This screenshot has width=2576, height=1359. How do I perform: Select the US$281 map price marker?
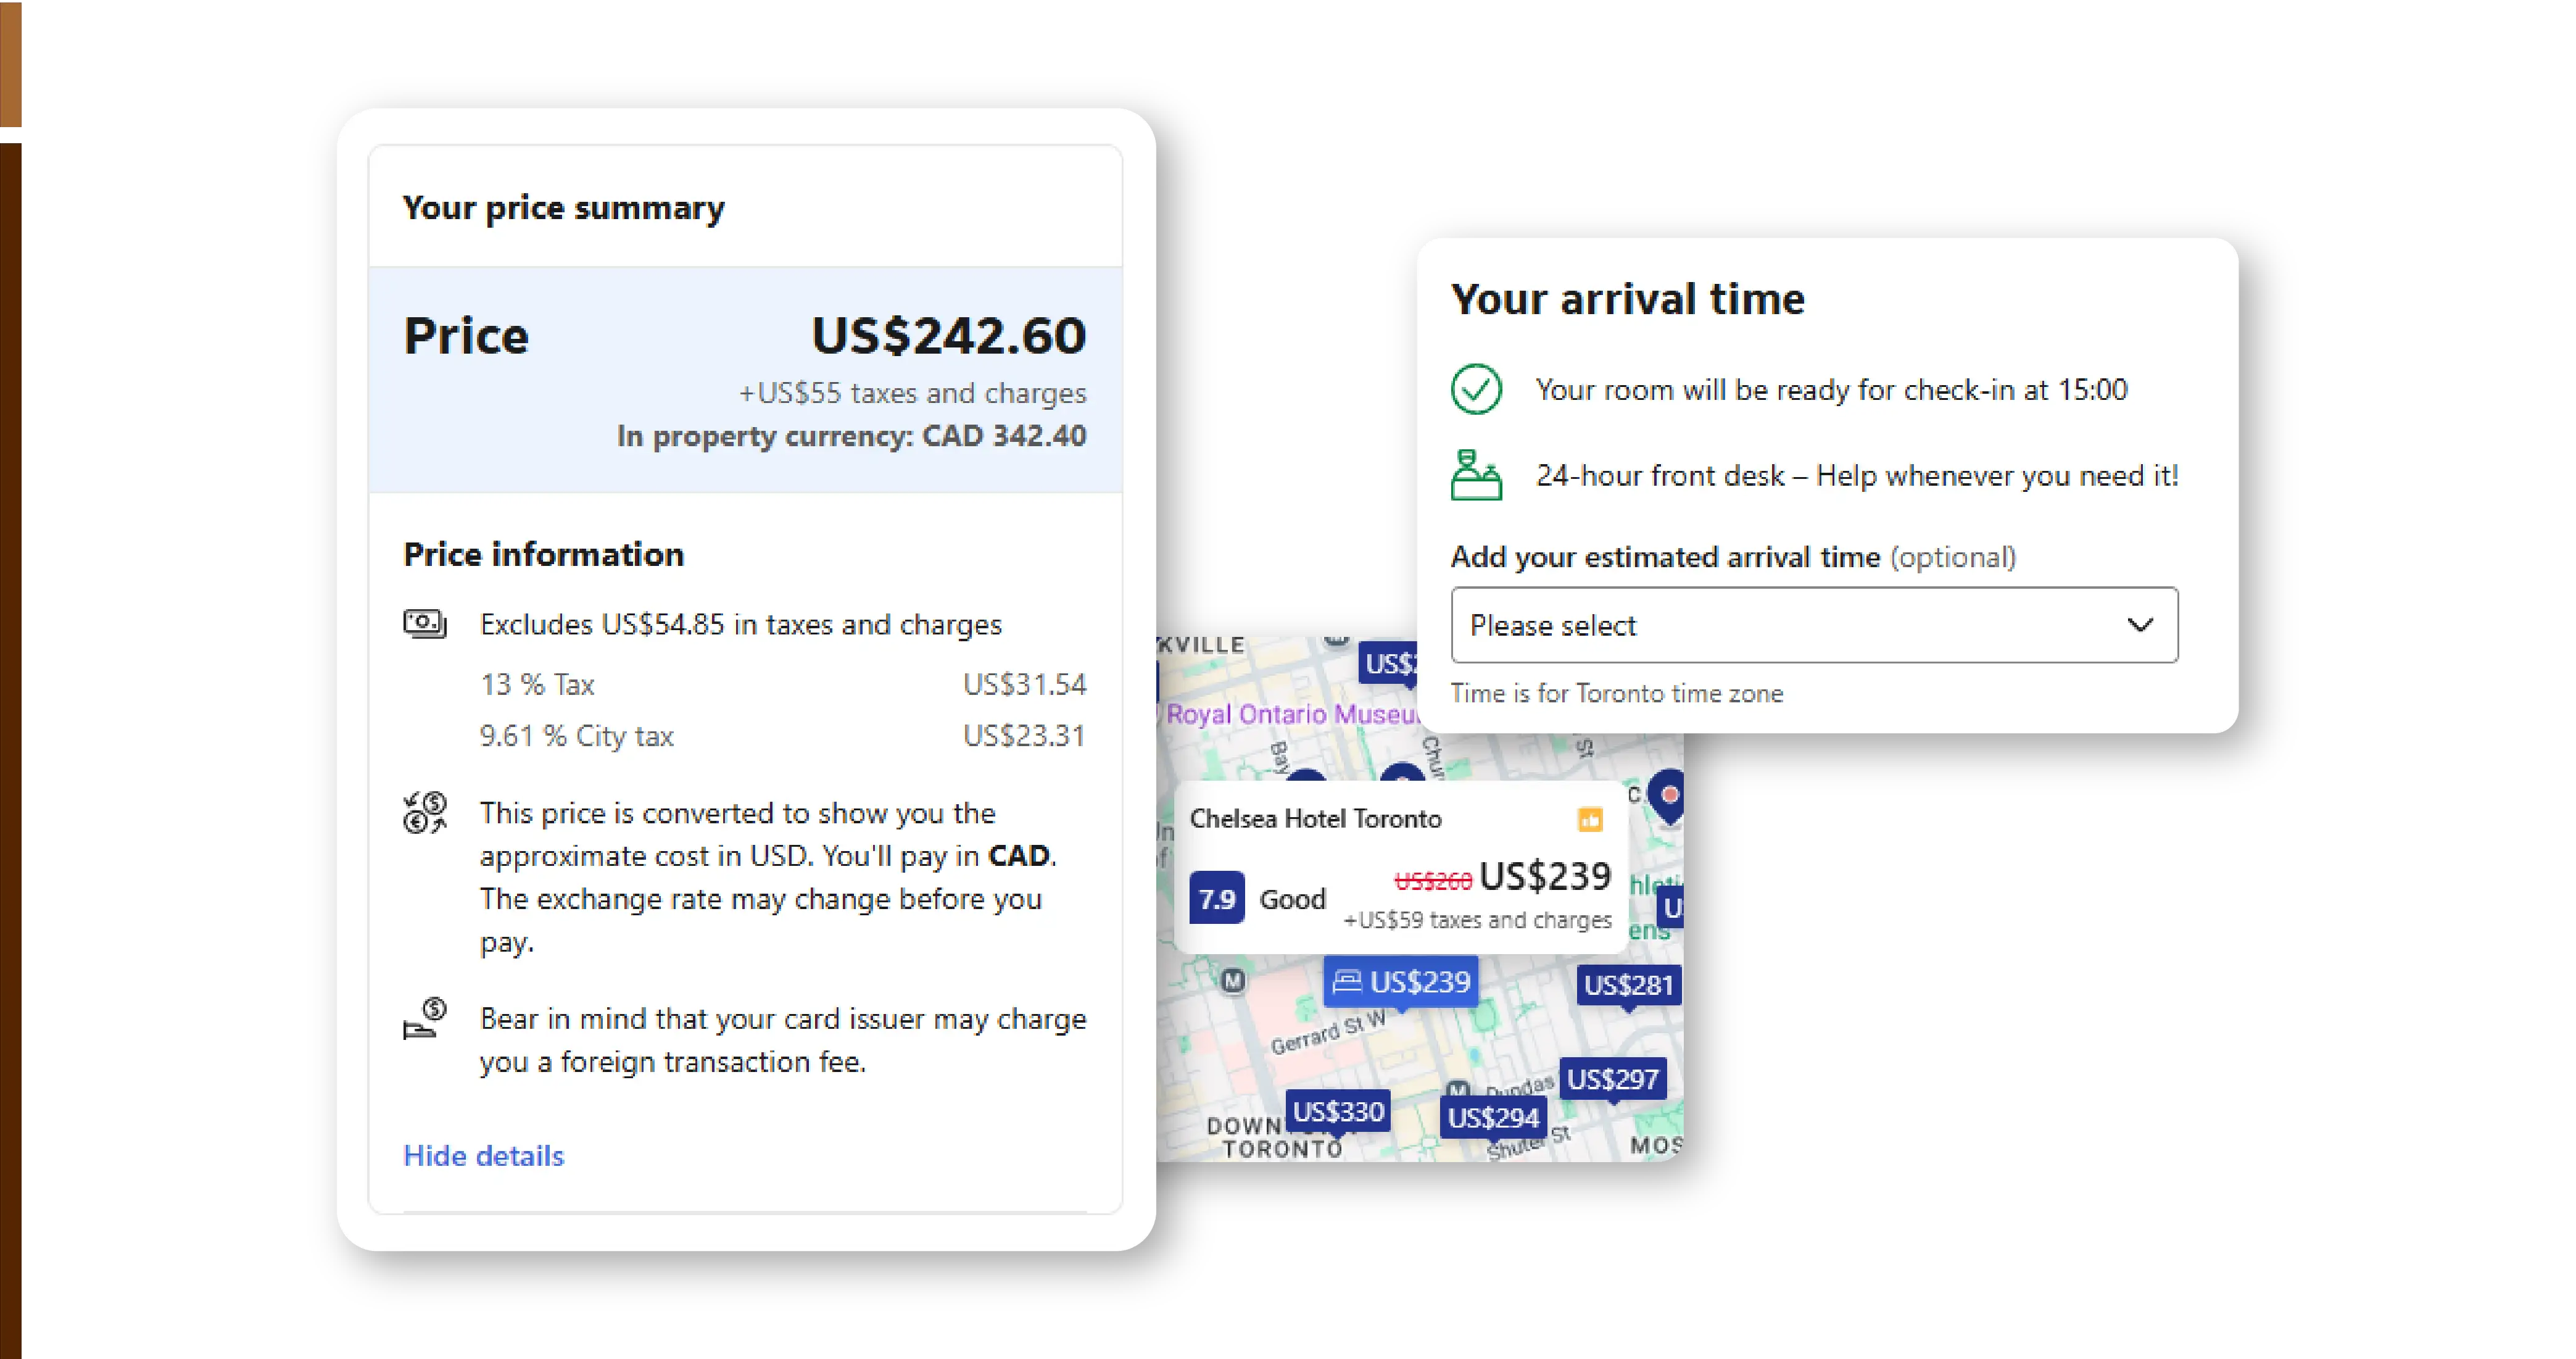(1628, 986)
